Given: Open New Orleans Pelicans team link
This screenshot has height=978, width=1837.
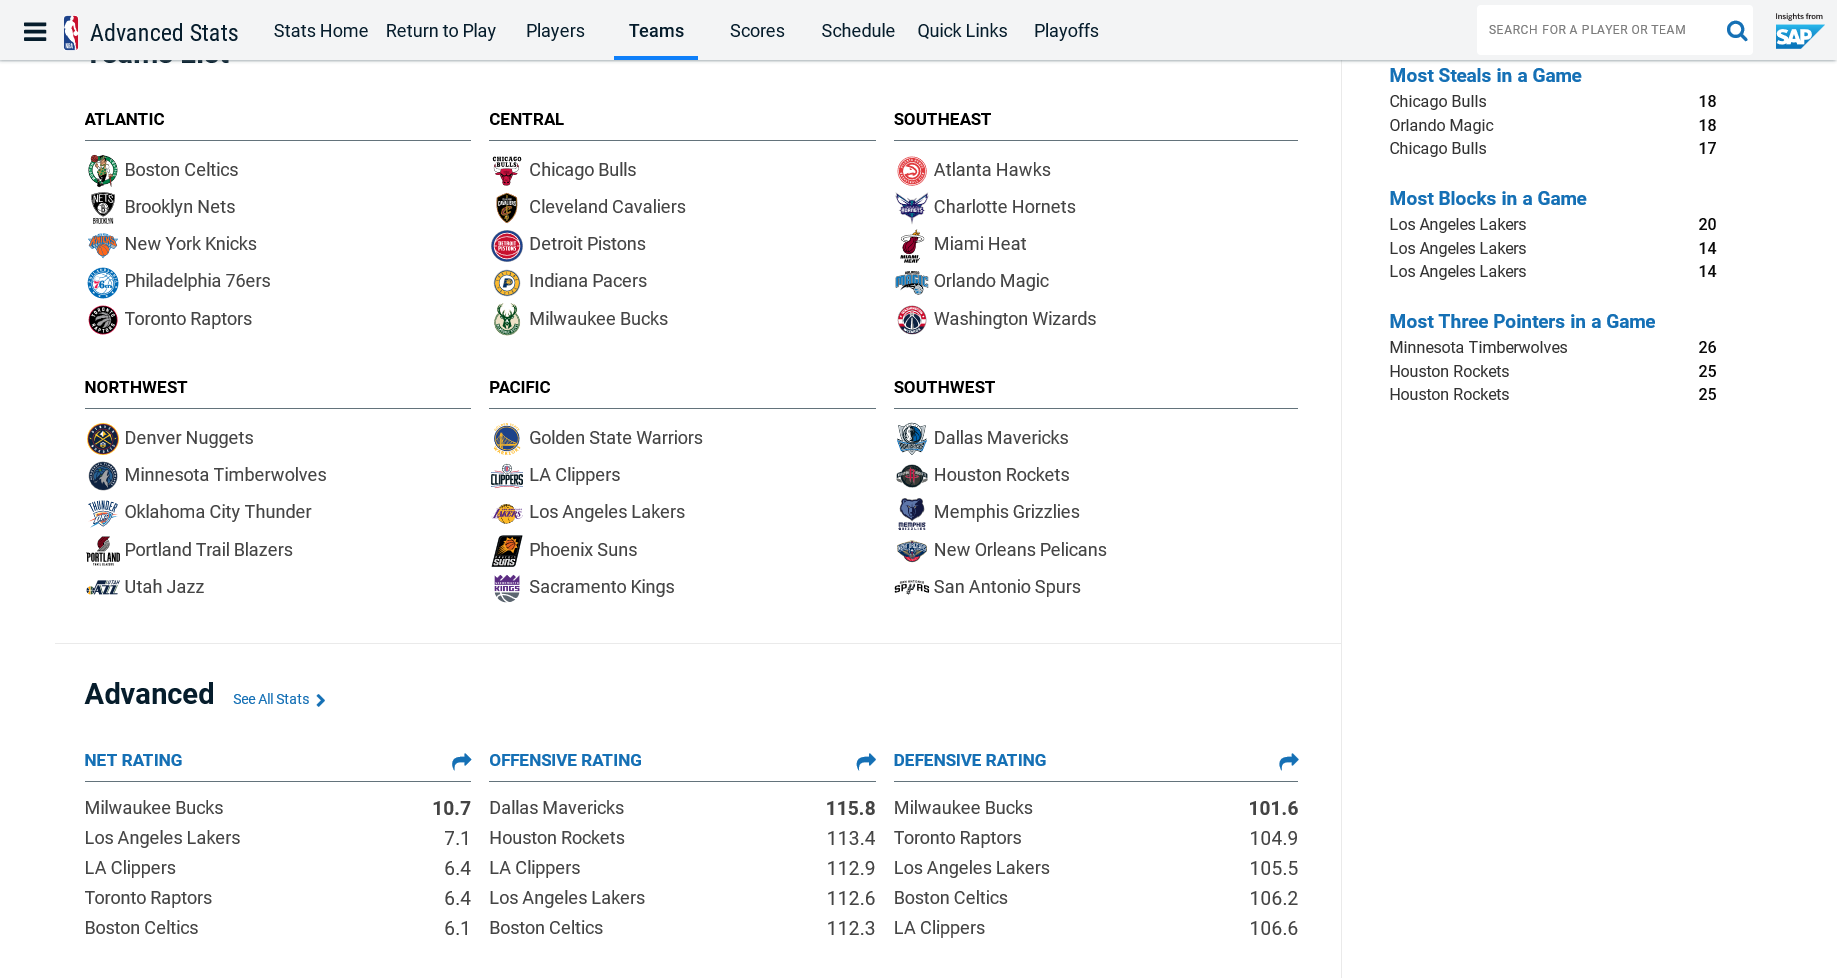Looking at the screenshot, I should 1020,550.
